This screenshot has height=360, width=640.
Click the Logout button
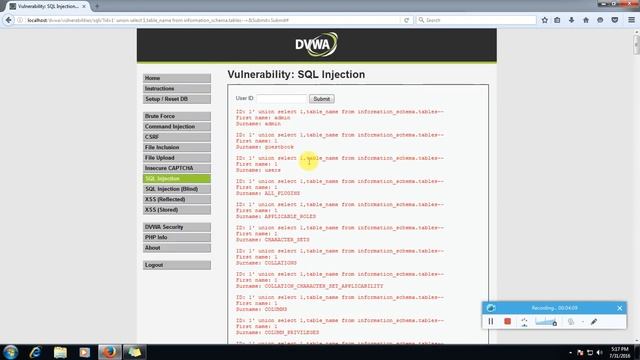click(177, 265)
